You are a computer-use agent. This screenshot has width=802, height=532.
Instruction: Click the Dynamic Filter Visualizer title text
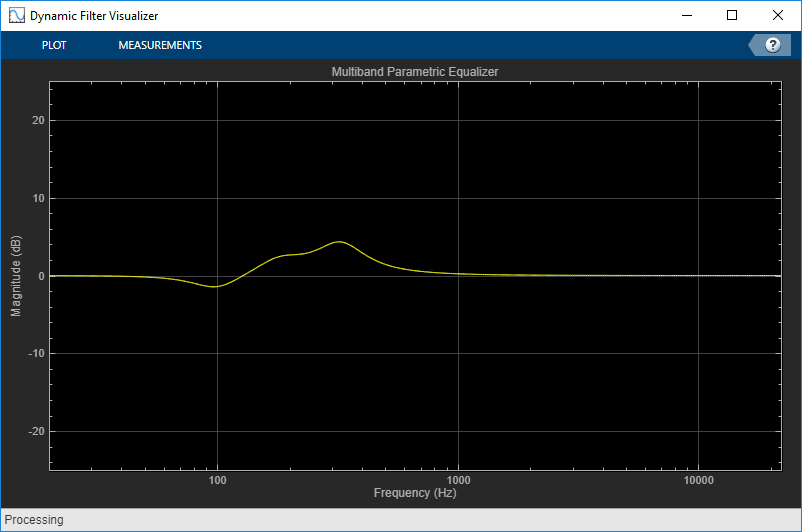[x=94, y=16]
